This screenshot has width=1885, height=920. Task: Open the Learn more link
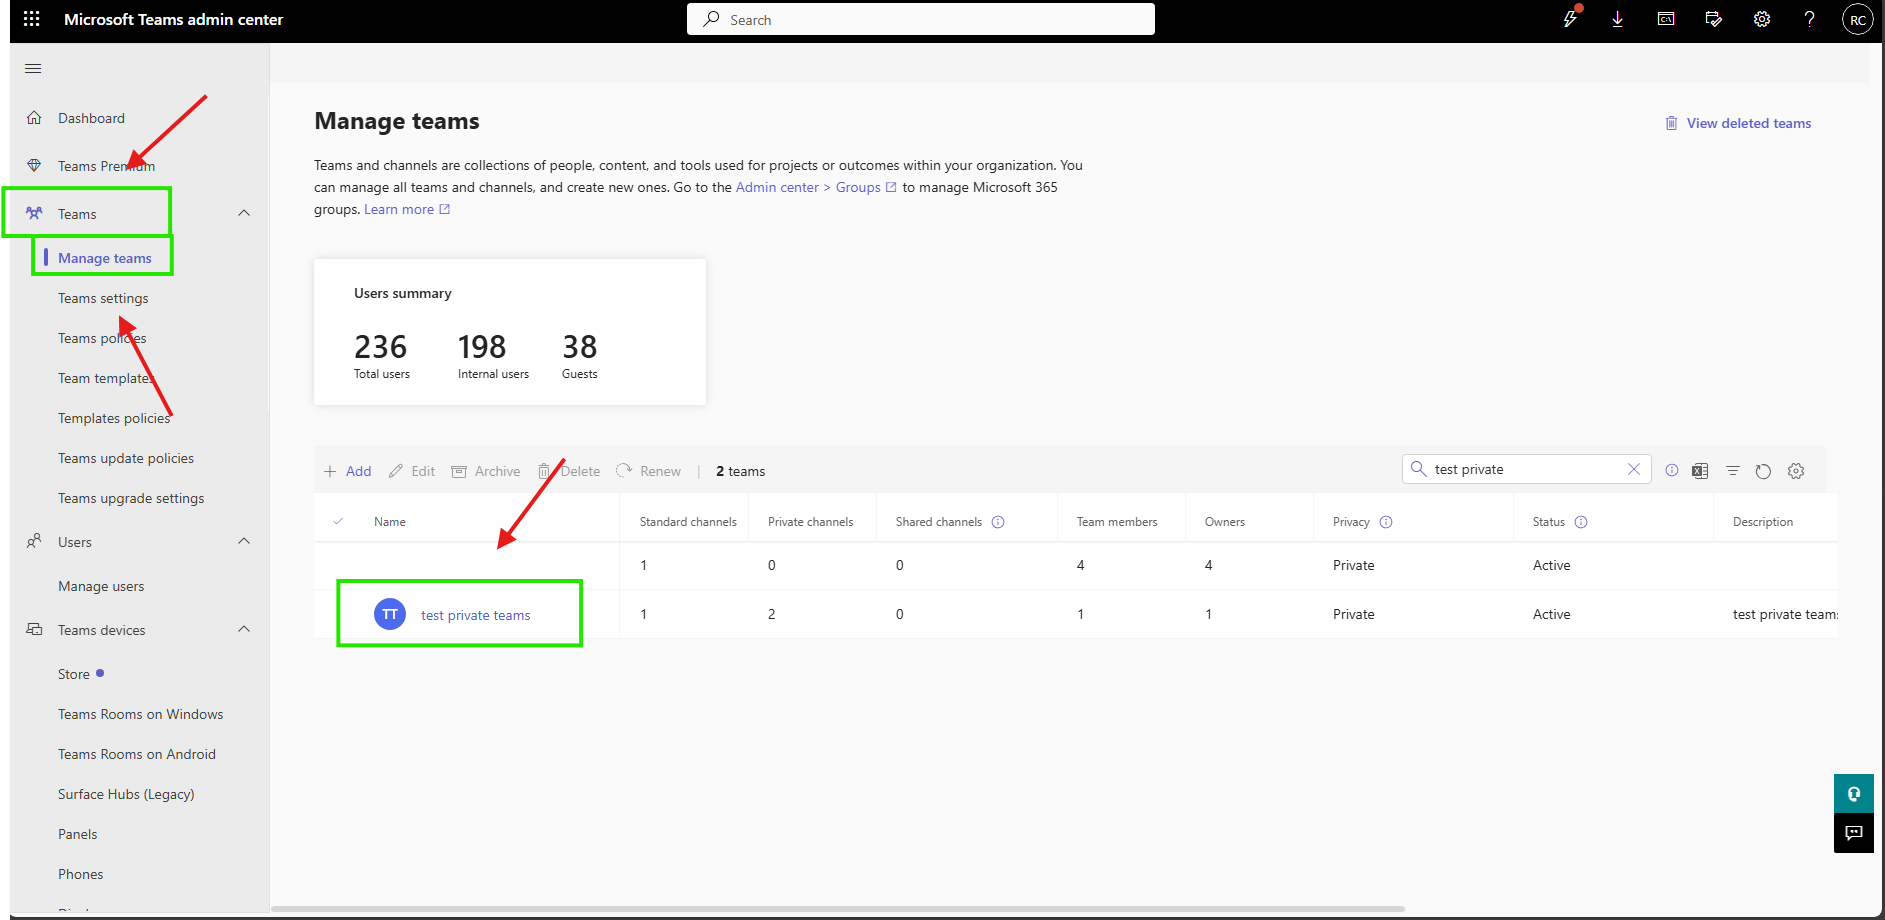point(407,209)
